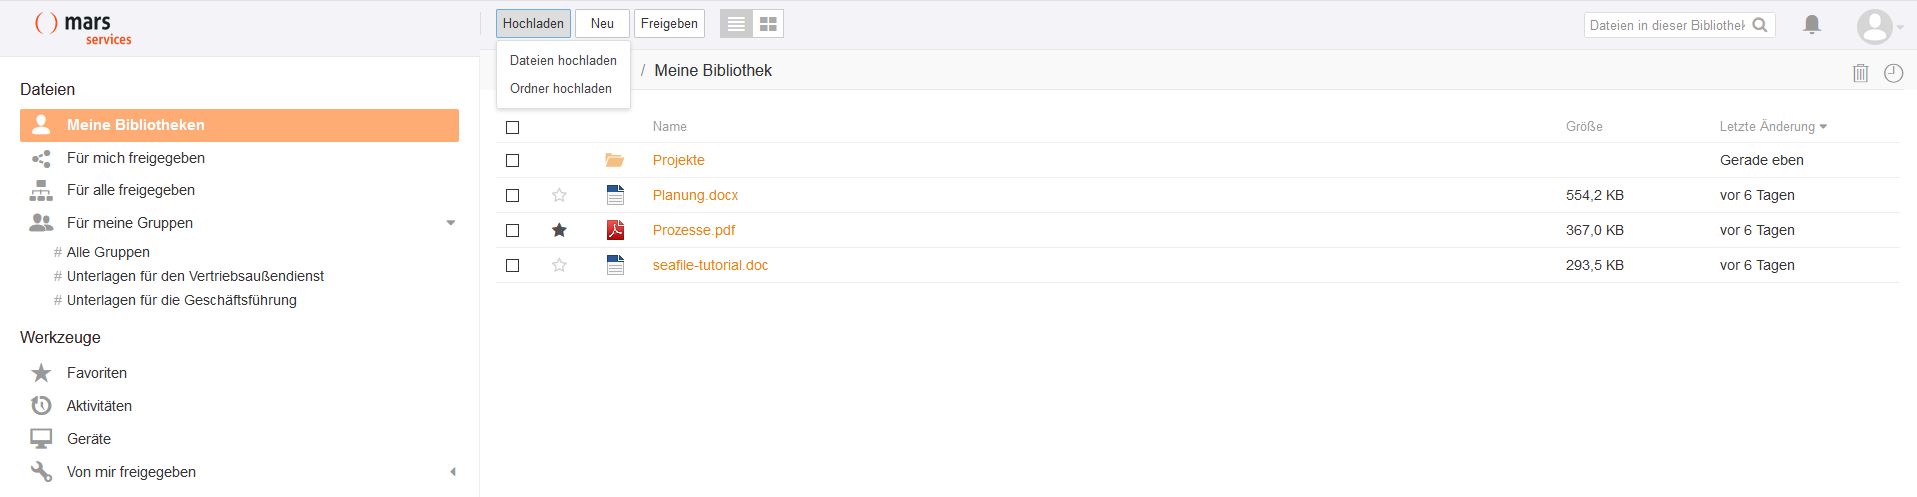Star the Planung.docx file
This screenshot has height=497, width=1917.
(x=559, y=195)
